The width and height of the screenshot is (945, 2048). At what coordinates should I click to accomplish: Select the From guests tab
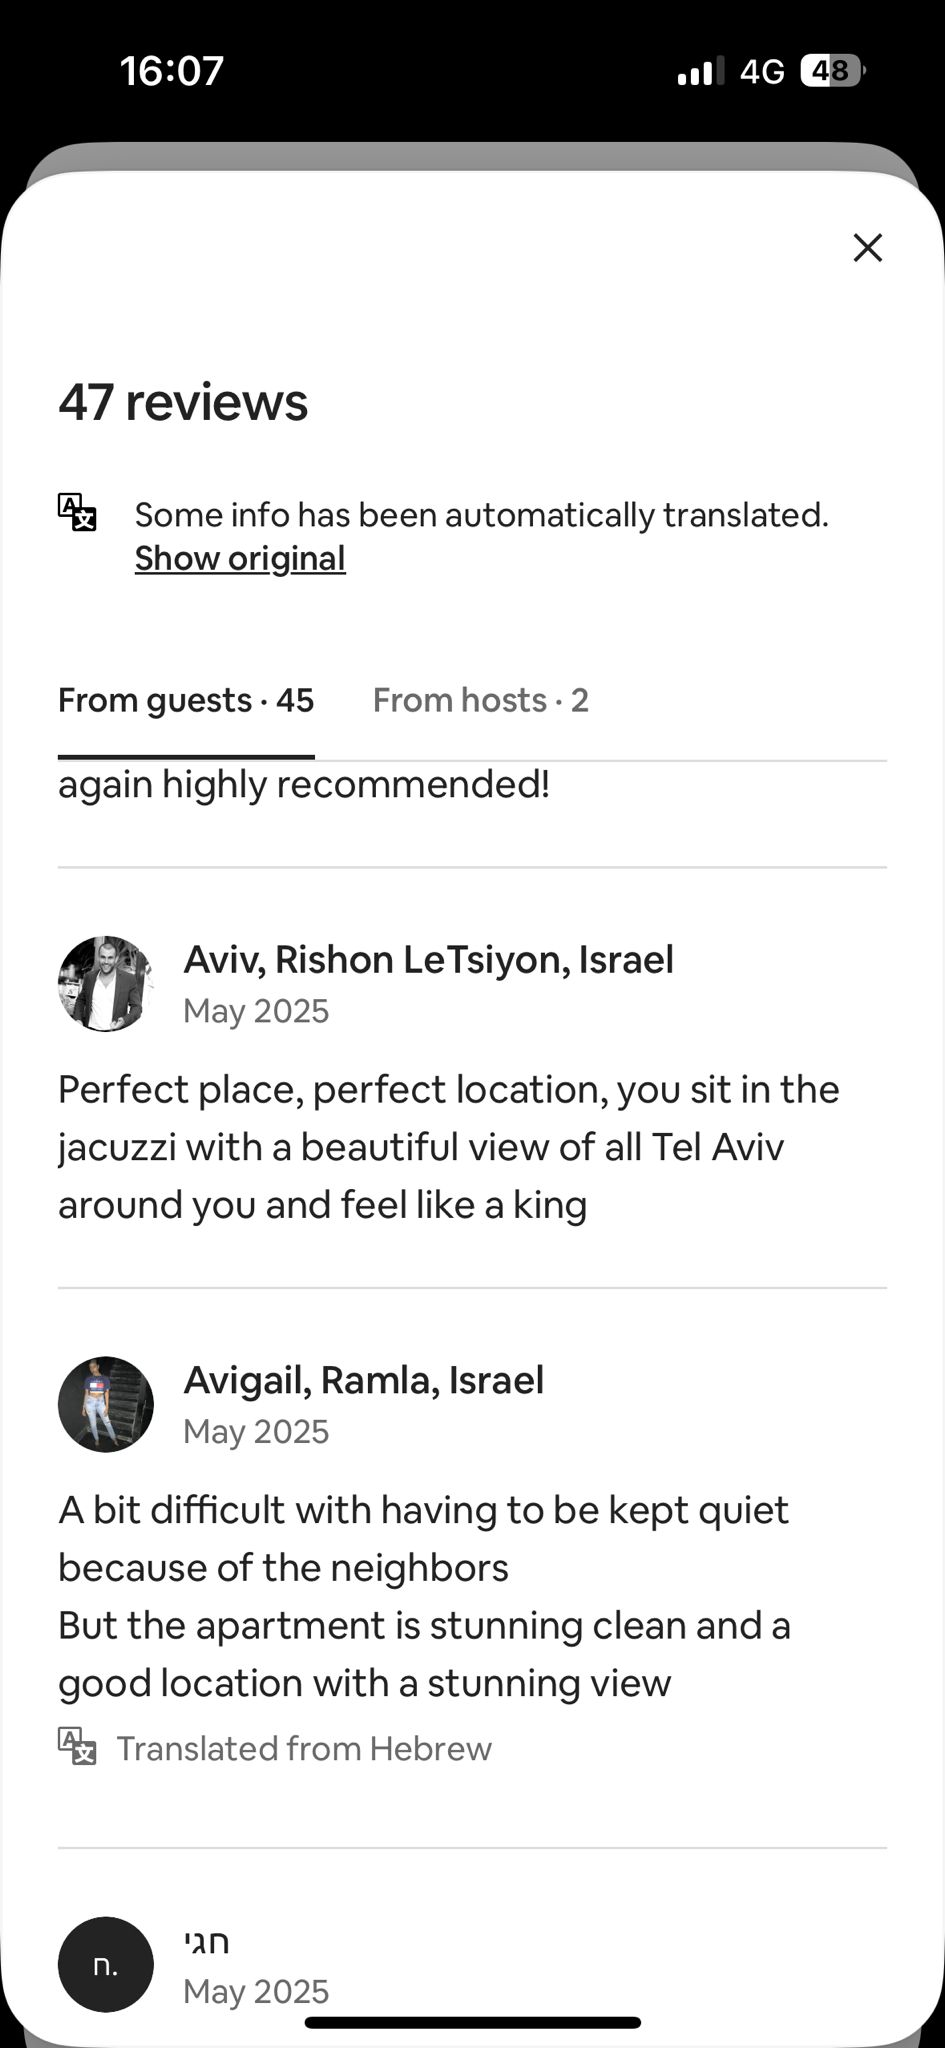pos(186,700)
